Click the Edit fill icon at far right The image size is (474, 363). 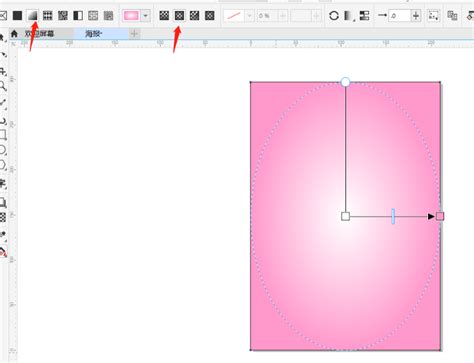(470, 16)
